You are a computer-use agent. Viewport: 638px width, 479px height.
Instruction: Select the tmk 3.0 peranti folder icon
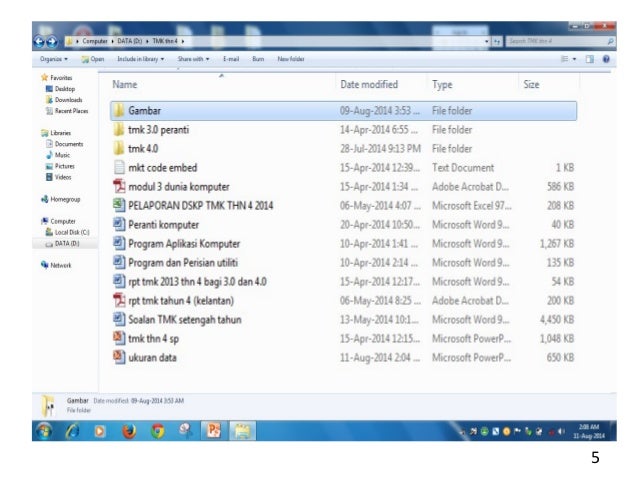pyautogui.click(x=119, y=130)
